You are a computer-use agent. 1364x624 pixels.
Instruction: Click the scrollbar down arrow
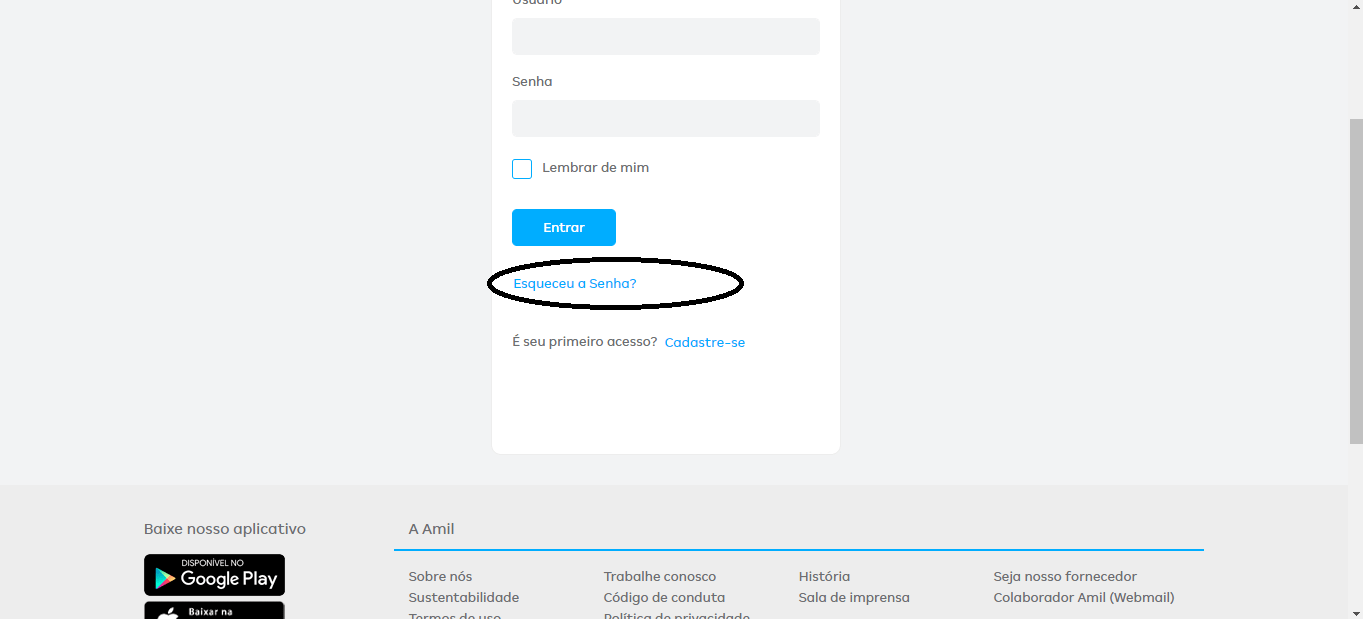[1355, 612]
